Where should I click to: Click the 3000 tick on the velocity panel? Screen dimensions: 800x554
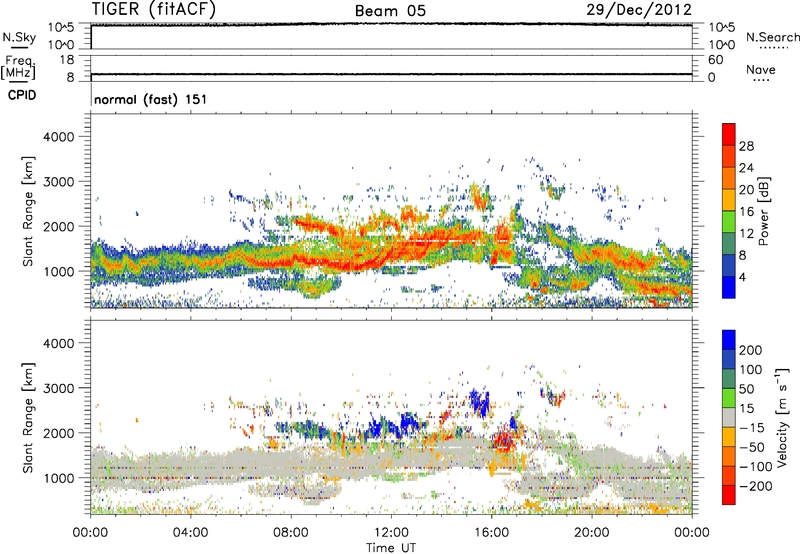(58, 388)
